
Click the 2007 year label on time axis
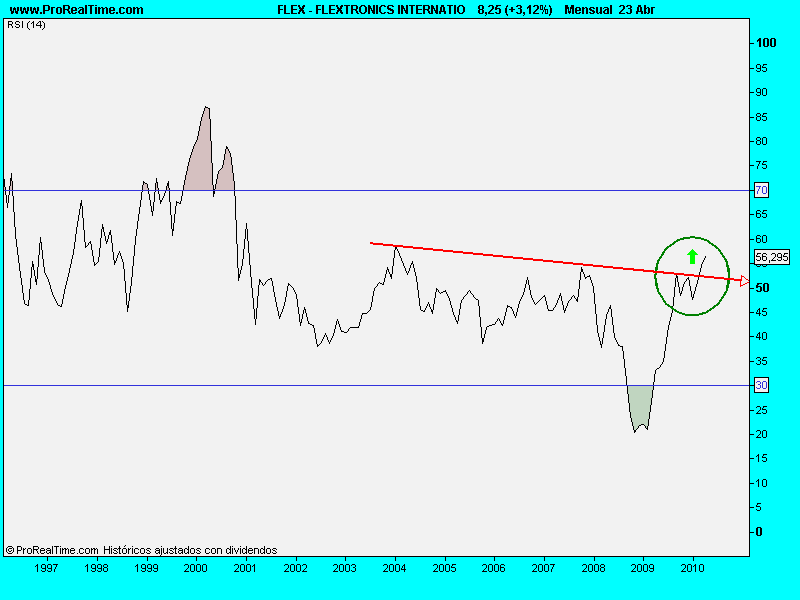(x=543, y=568)
